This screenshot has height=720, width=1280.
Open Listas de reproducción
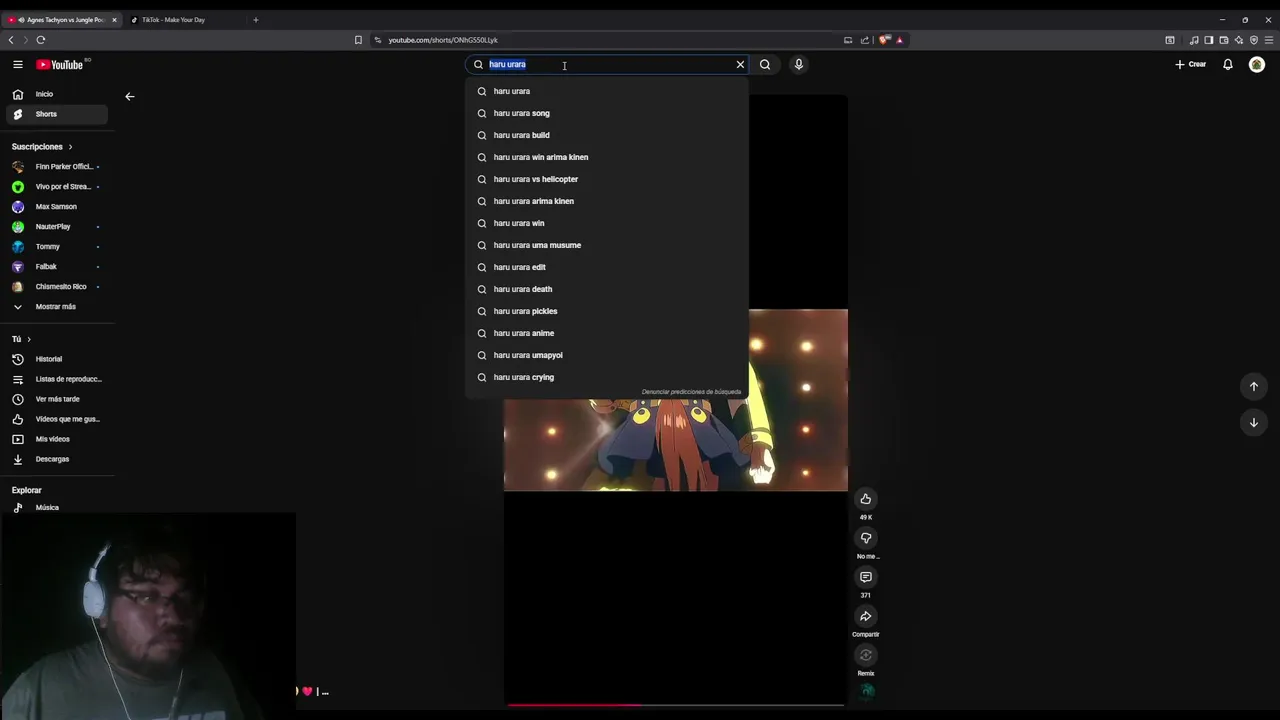[x=57, y=379]
